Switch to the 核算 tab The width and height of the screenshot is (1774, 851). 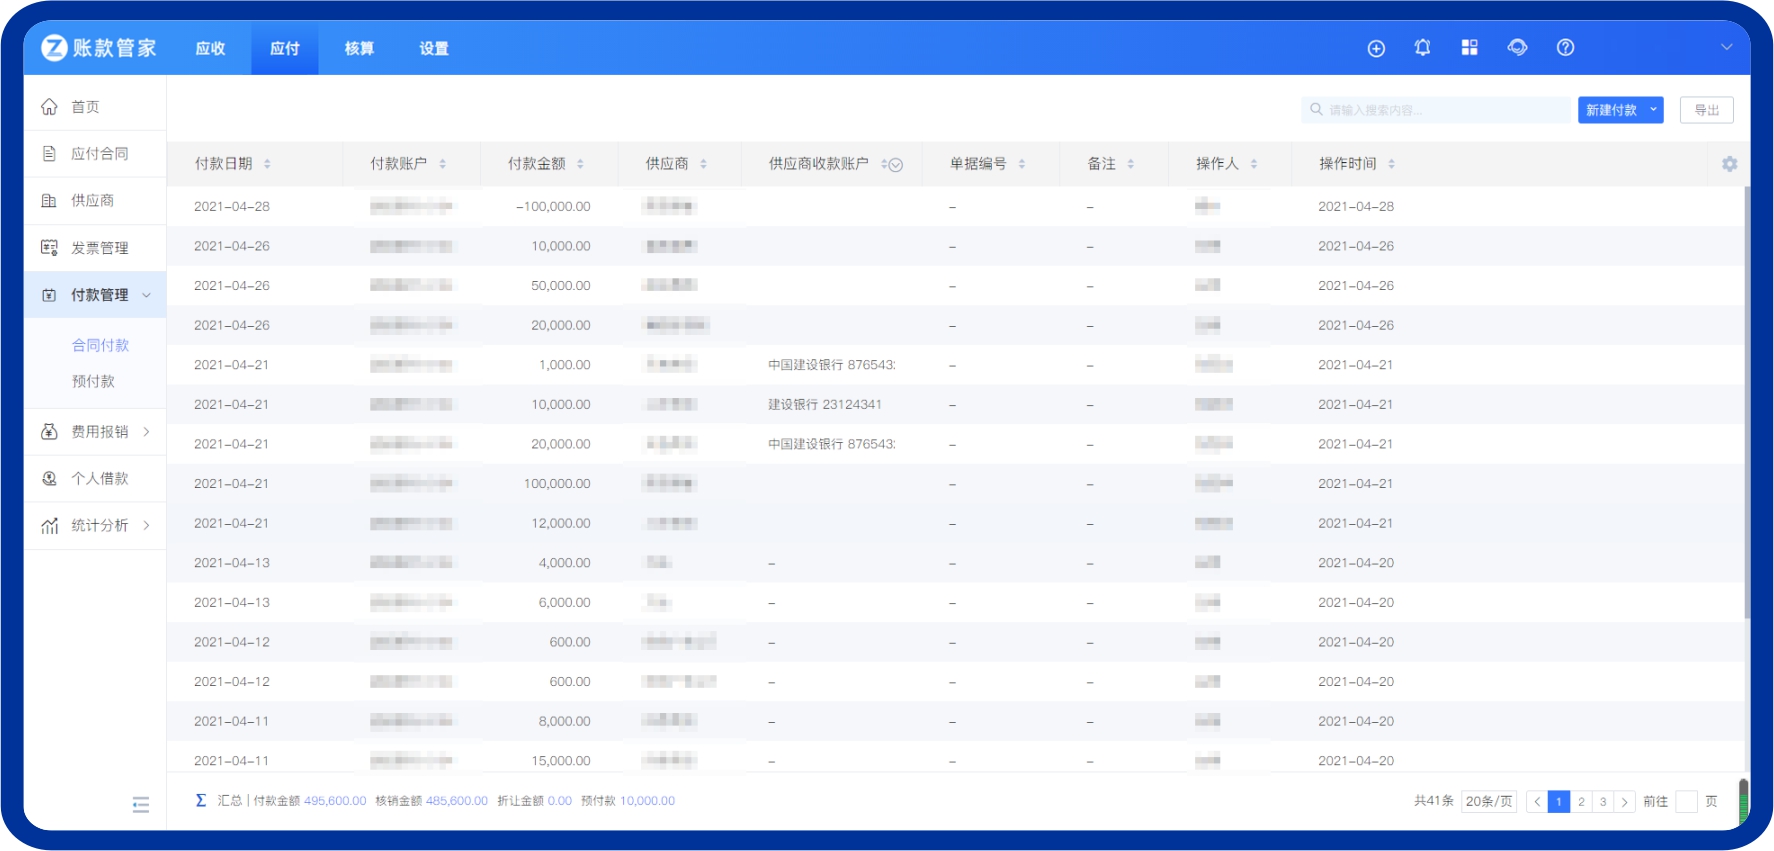[x=359, y=48]
